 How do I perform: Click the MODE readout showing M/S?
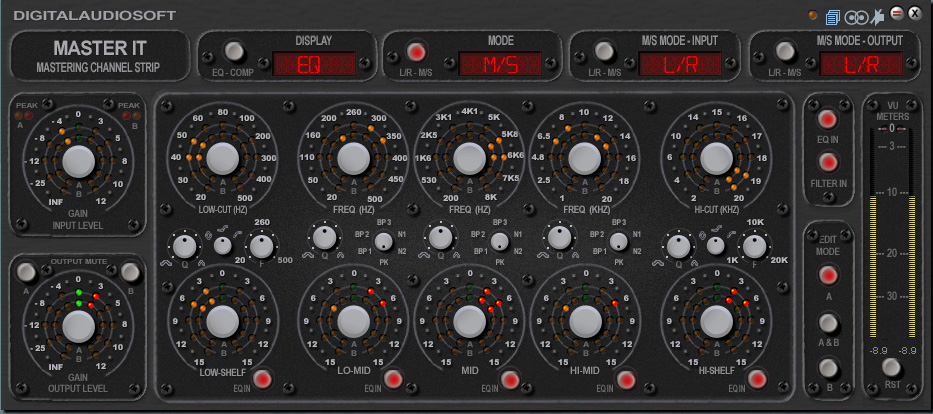coord(500,64)
